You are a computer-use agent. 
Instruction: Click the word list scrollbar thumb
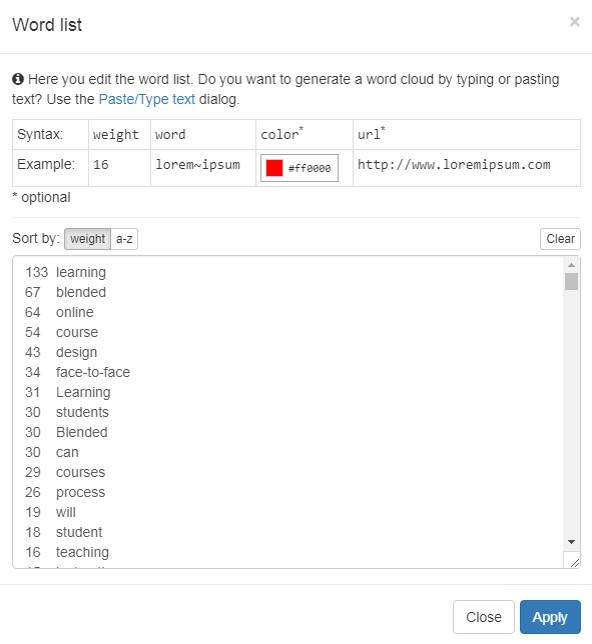coord(571,282)
